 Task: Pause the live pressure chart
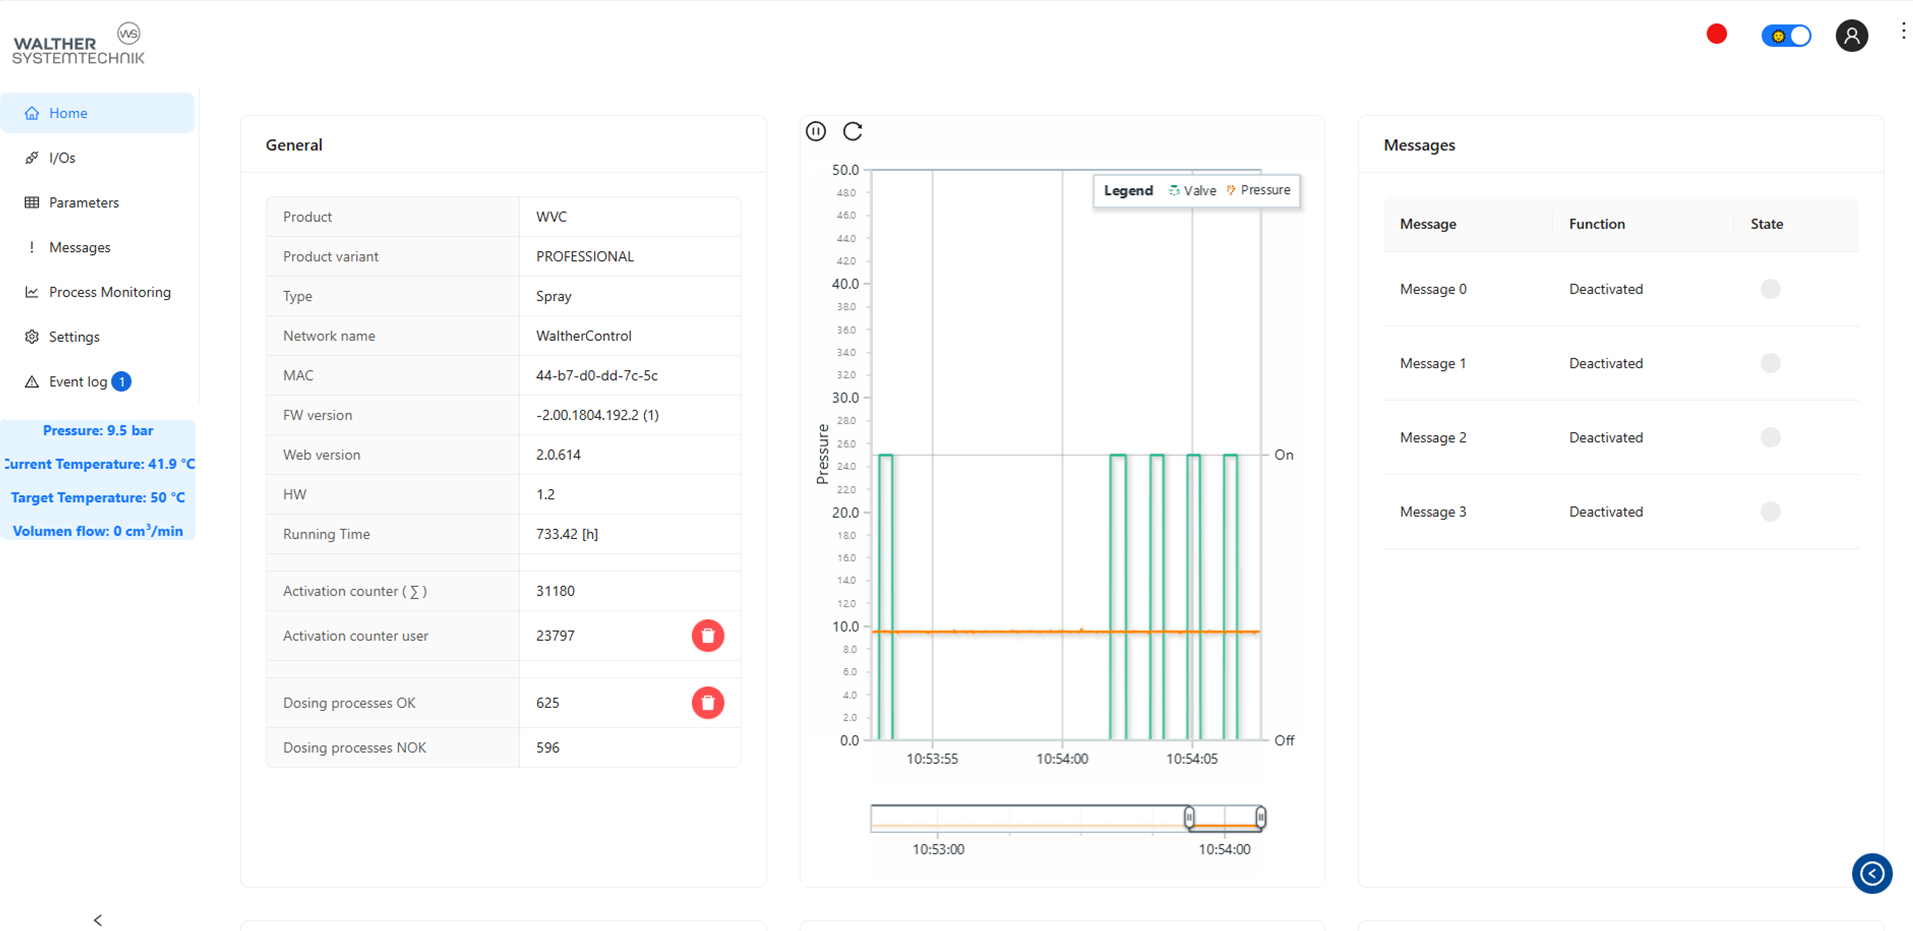point(816,131)
